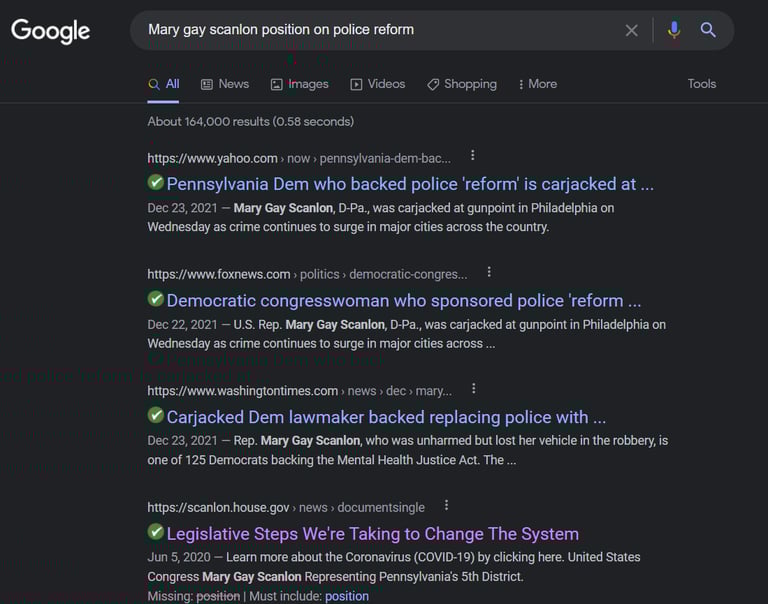Switch to the Shopping tab
The image size is (768, 604).
click(461, 84)
